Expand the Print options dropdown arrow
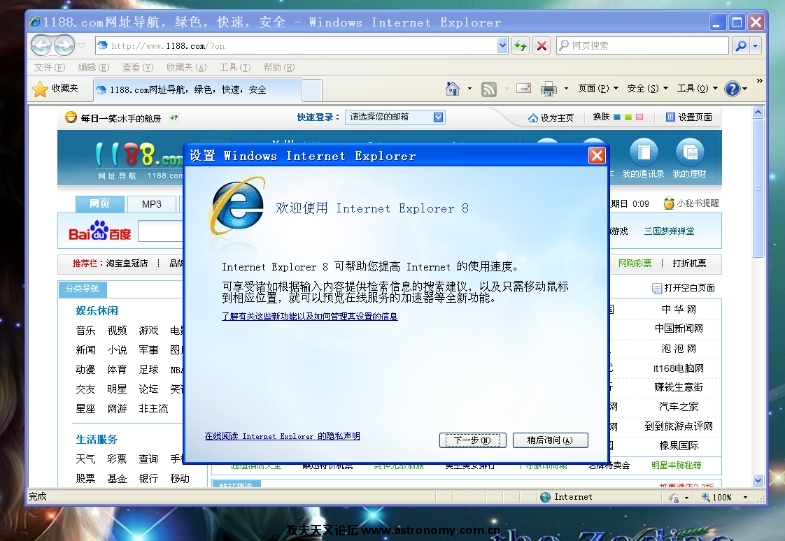 point(566,89)
